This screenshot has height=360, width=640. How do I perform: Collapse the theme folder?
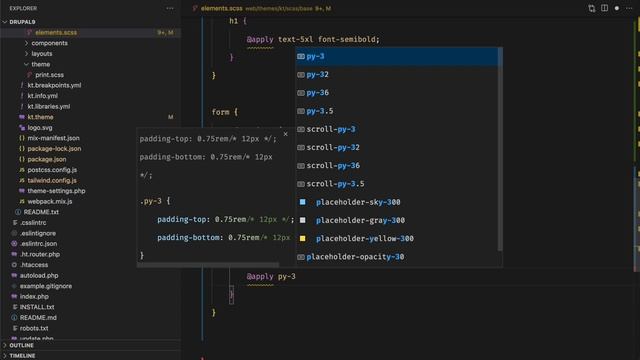(x=40, y=64)
